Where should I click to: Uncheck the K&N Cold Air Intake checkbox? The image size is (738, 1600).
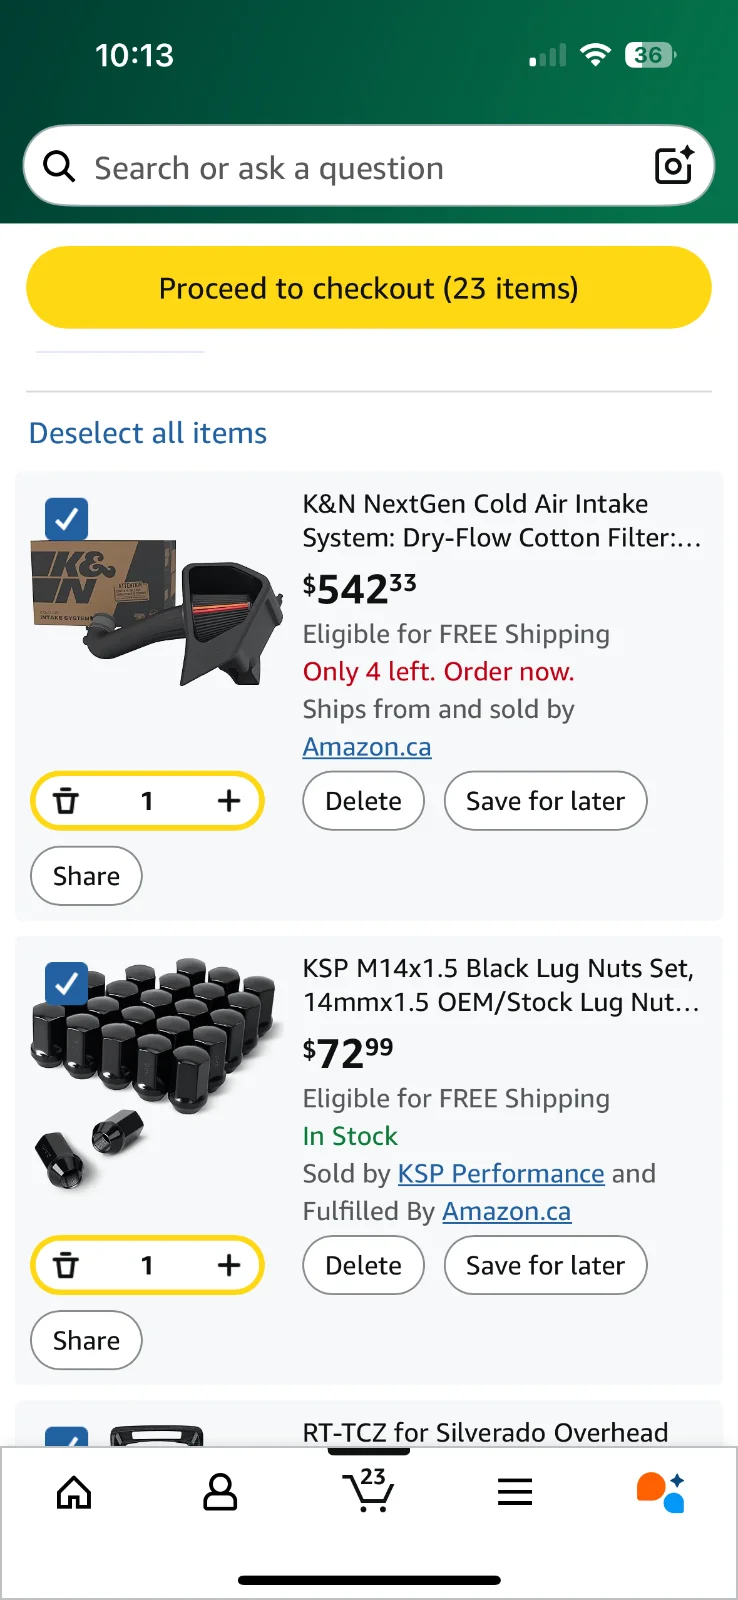(67, 519)
